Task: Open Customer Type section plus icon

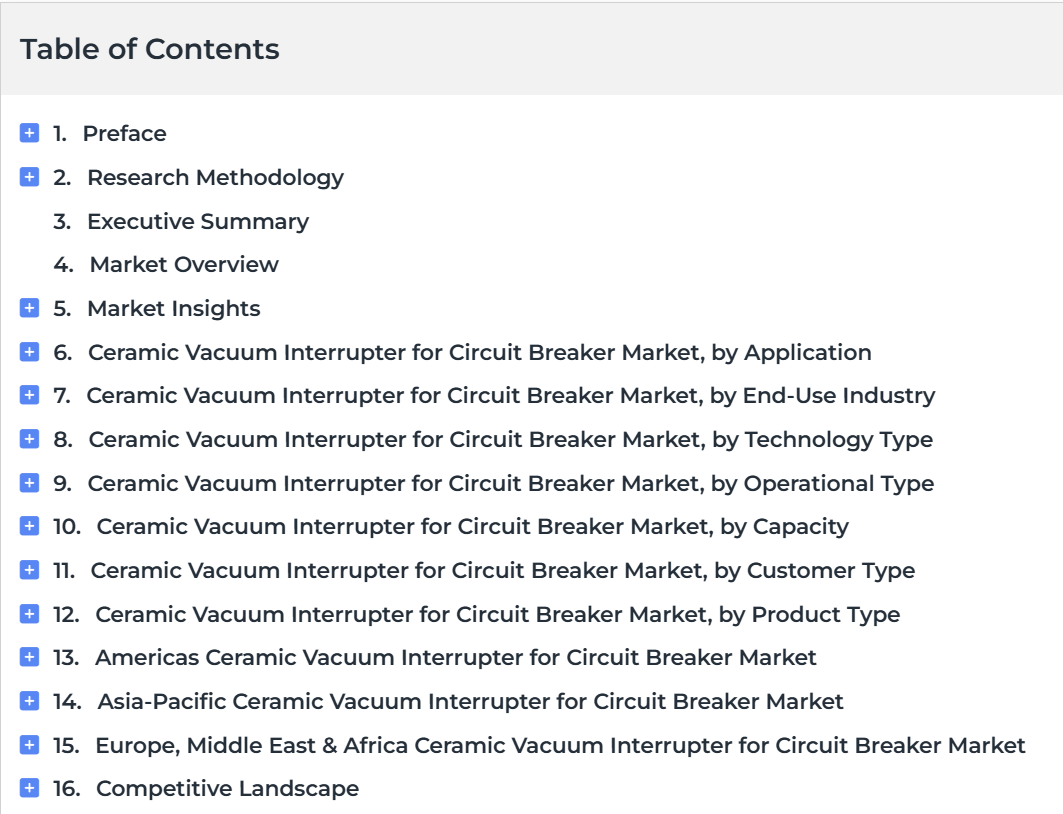Action: [29, 570]
